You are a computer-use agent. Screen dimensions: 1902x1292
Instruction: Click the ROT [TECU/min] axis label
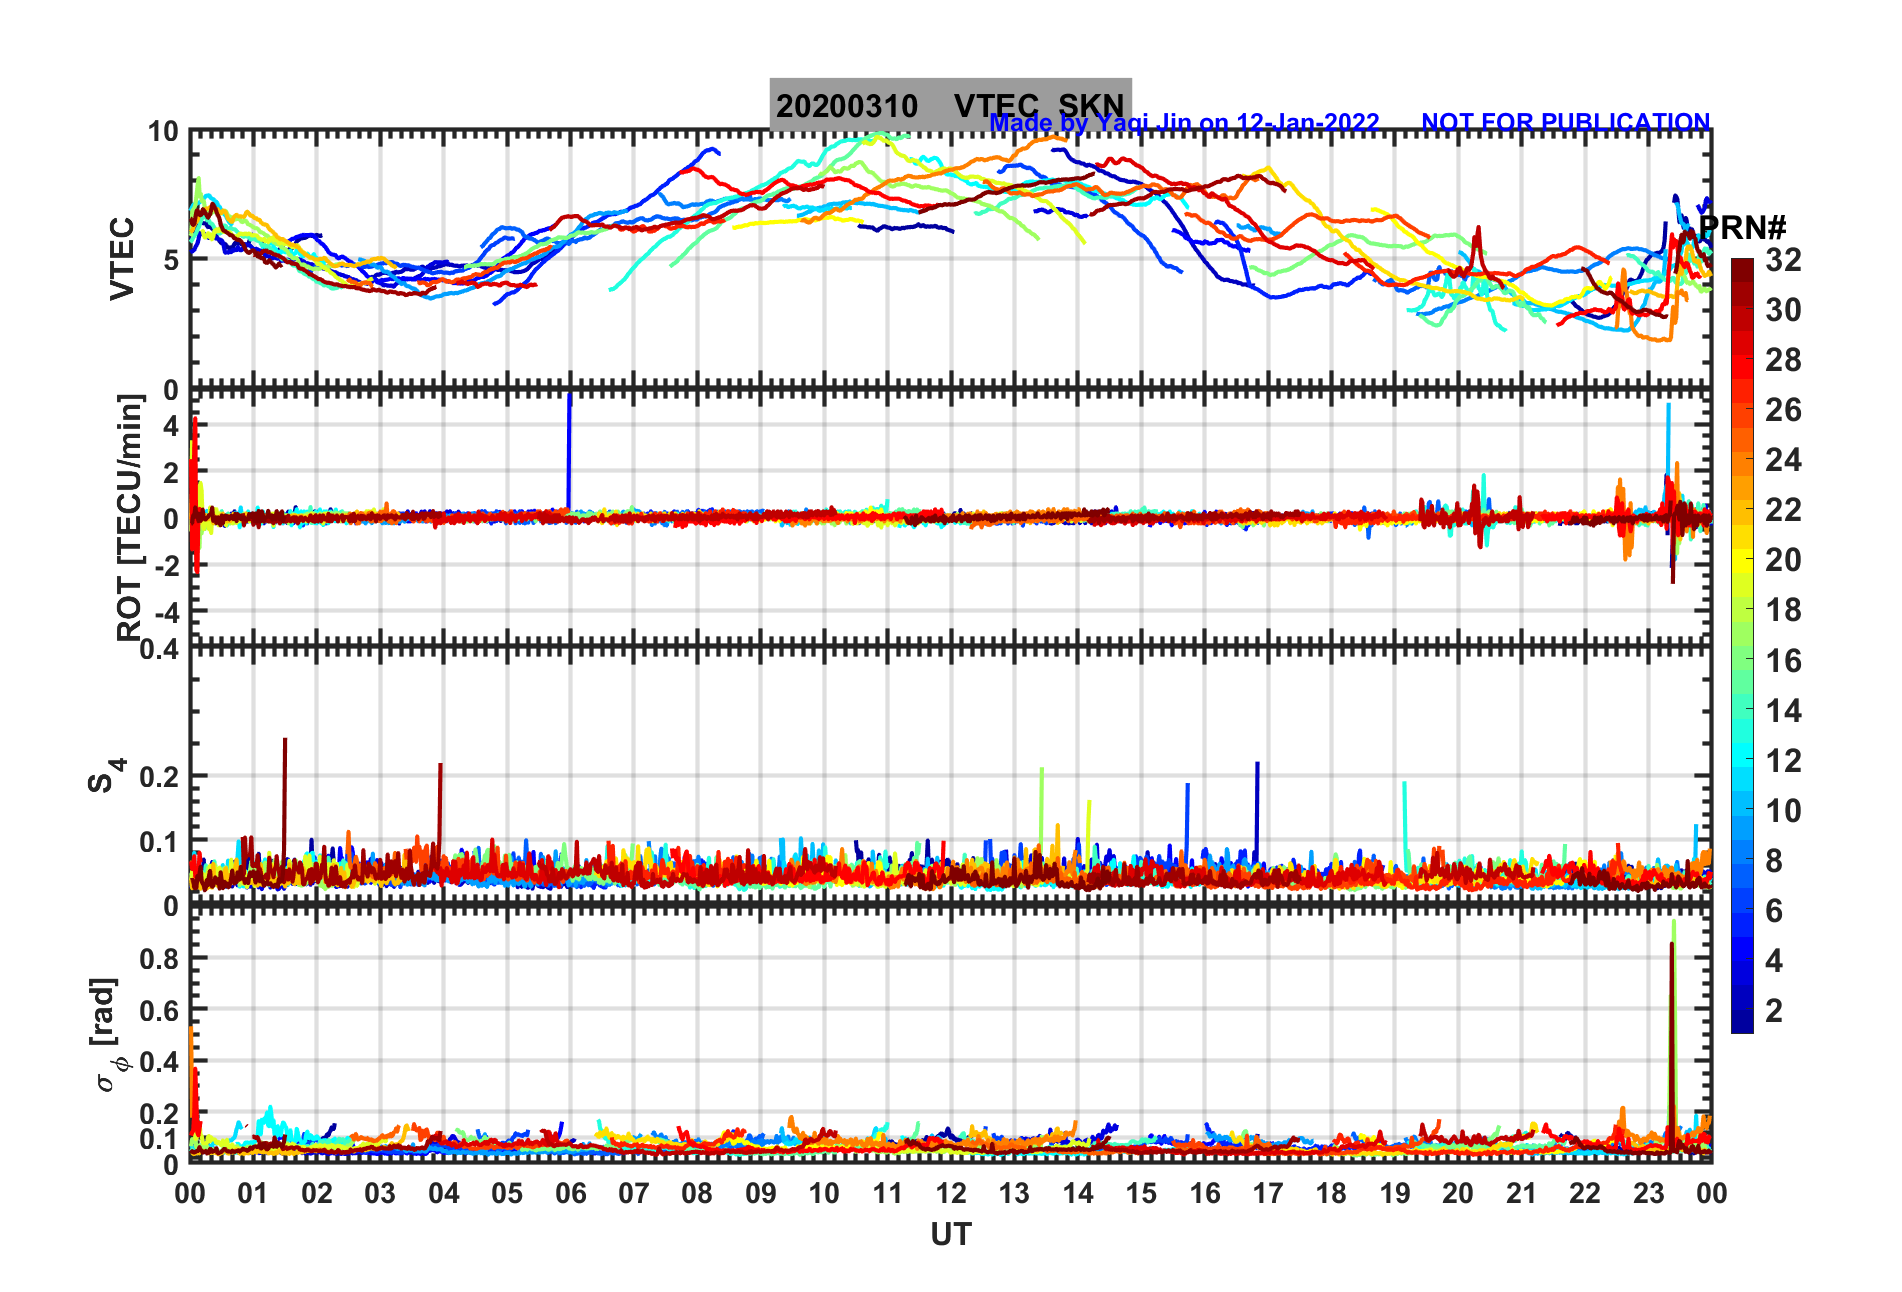click(130, 517)
